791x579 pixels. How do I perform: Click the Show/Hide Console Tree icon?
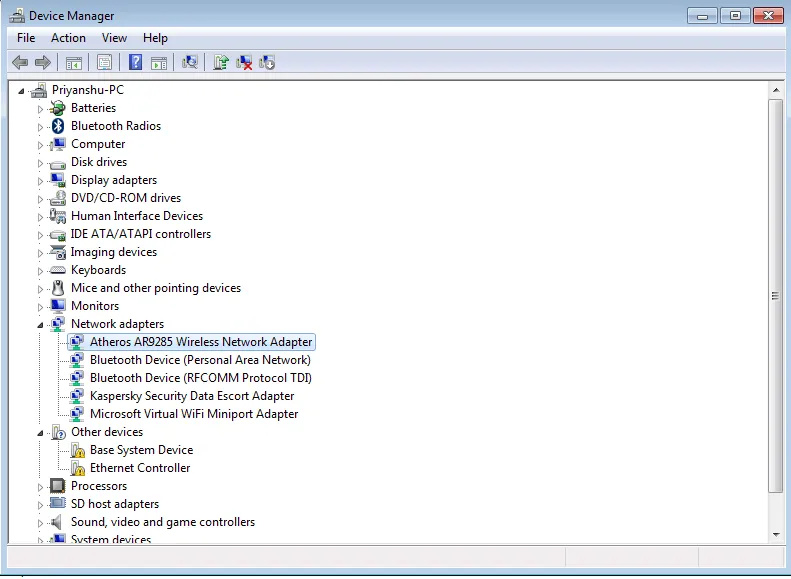coord(74,63)
